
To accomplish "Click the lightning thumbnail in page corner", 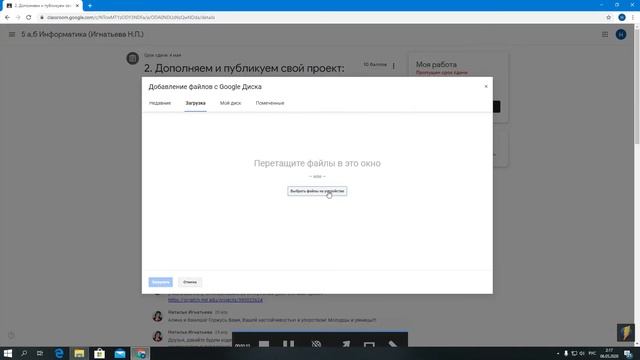I will (x=625, y=333).
